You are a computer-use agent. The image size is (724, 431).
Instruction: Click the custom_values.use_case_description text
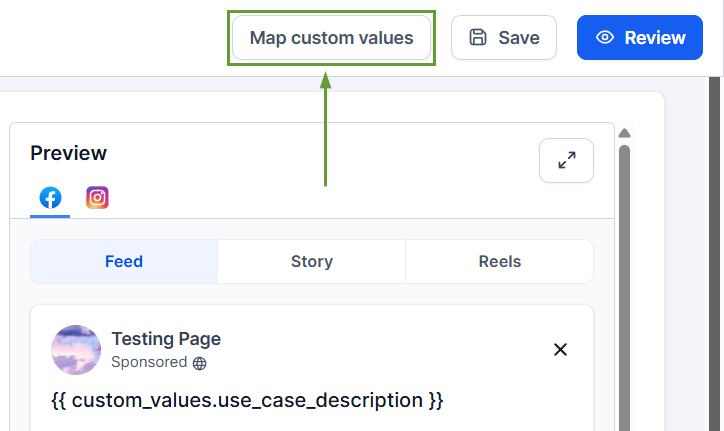pyautogui.click(x=247, y=400)
